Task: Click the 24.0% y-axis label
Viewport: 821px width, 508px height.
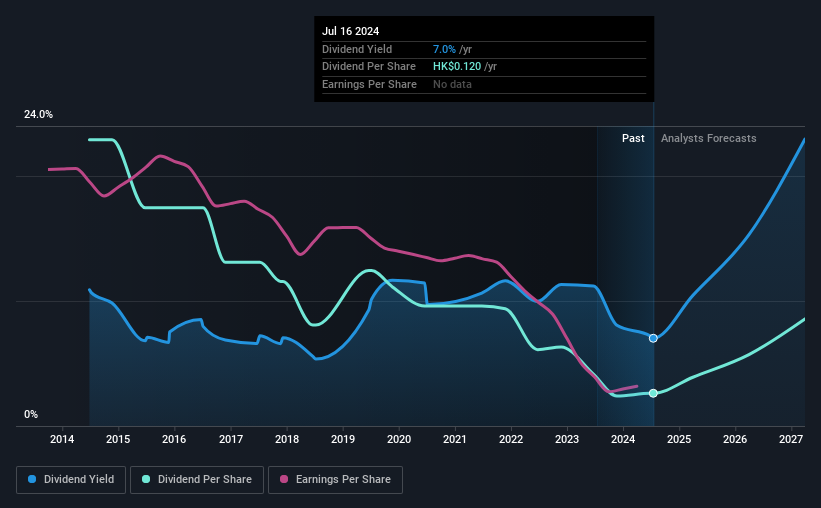Action: click(38, 115)
